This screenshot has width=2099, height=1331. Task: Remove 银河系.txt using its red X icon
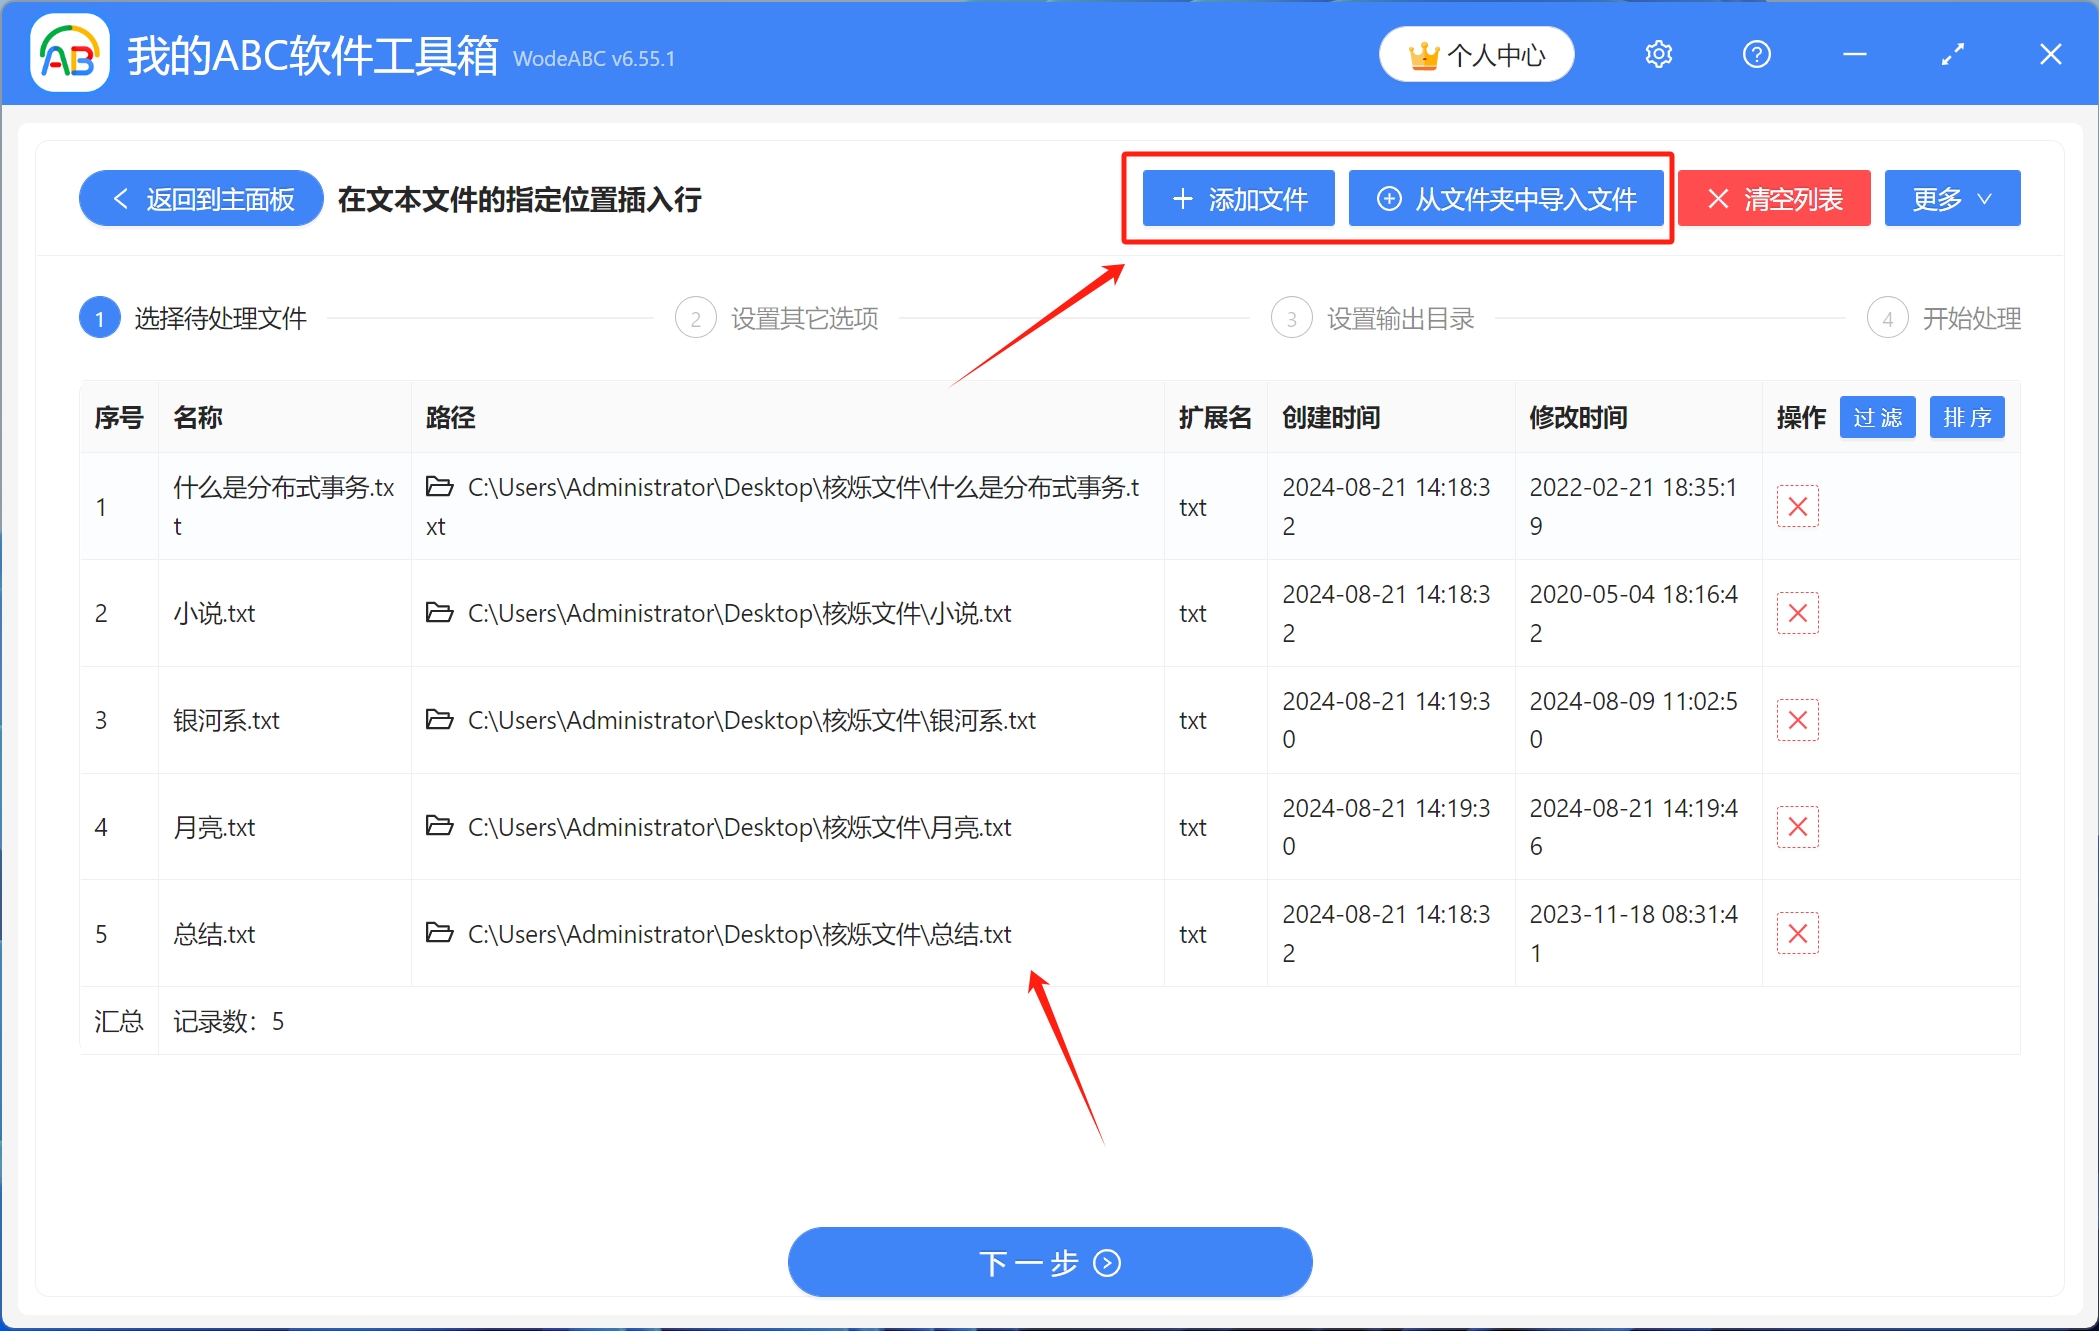pos(1797,719)
